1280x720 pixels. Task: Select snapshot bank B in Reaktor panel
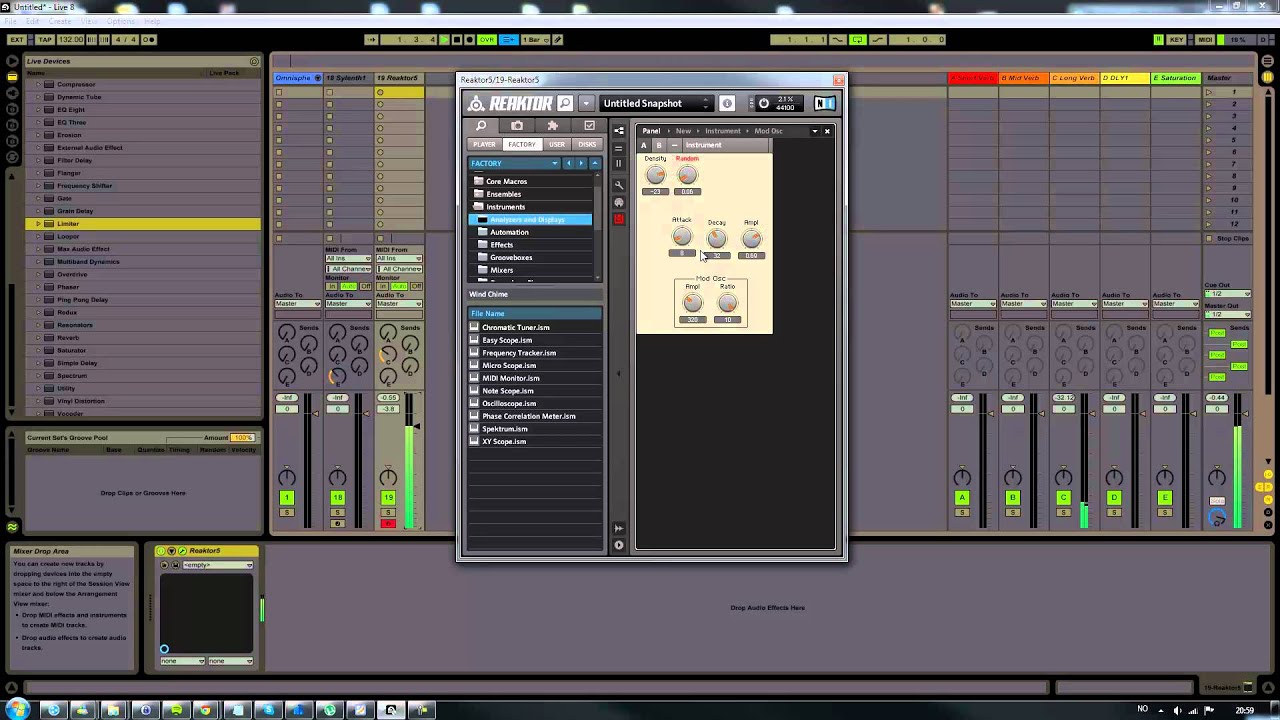click(659, 145)
